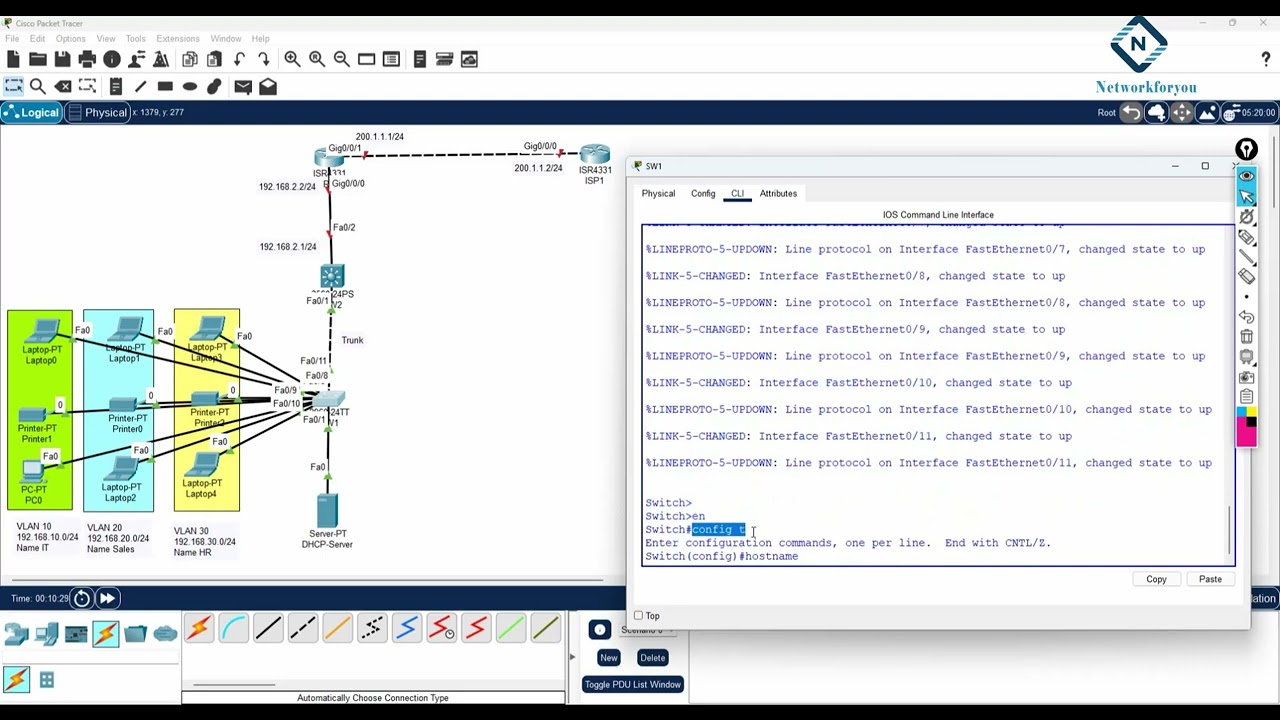This screenshot has height=720, width=1280.
Task: Choose the copper straight-through cable
Action: coord(268,628)
